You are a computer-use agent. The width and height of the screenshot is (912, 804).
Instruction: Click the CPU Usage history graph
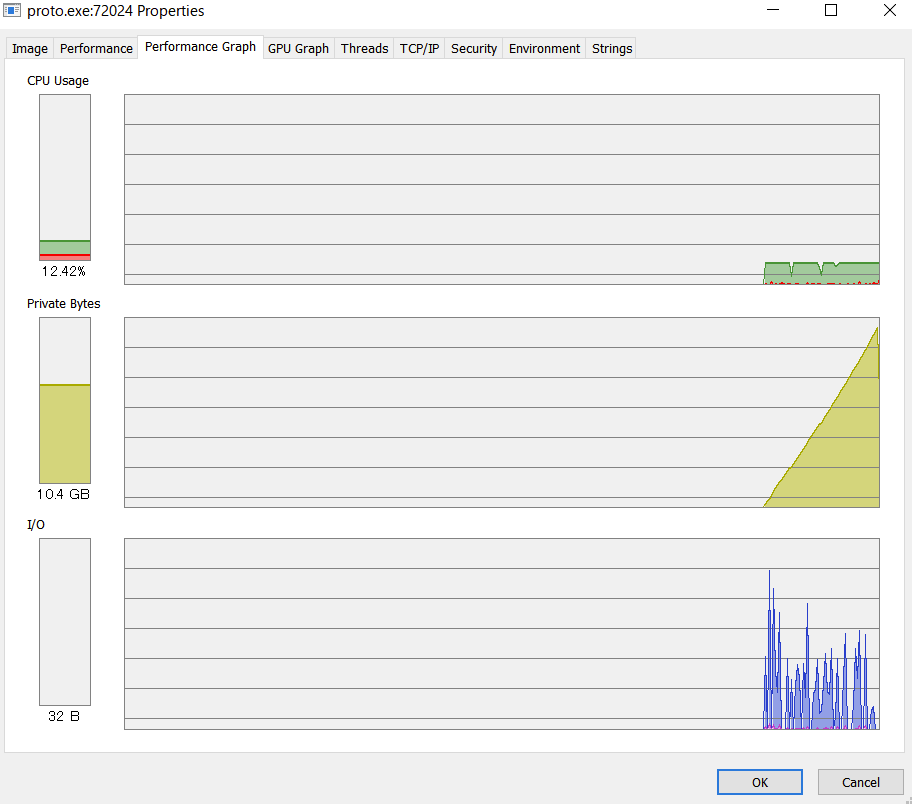click(x=502, y=190)
